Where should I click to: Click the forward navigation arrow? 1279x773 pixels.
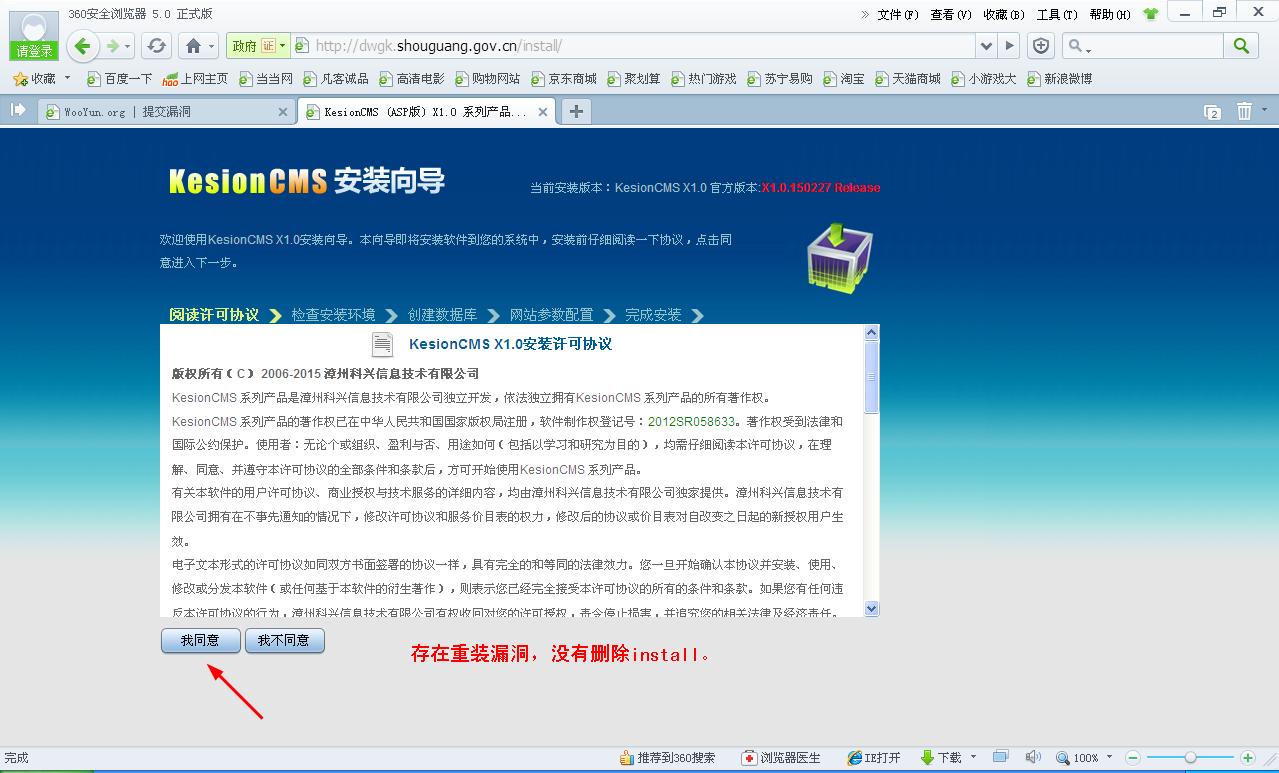click(x=113, y=46)
